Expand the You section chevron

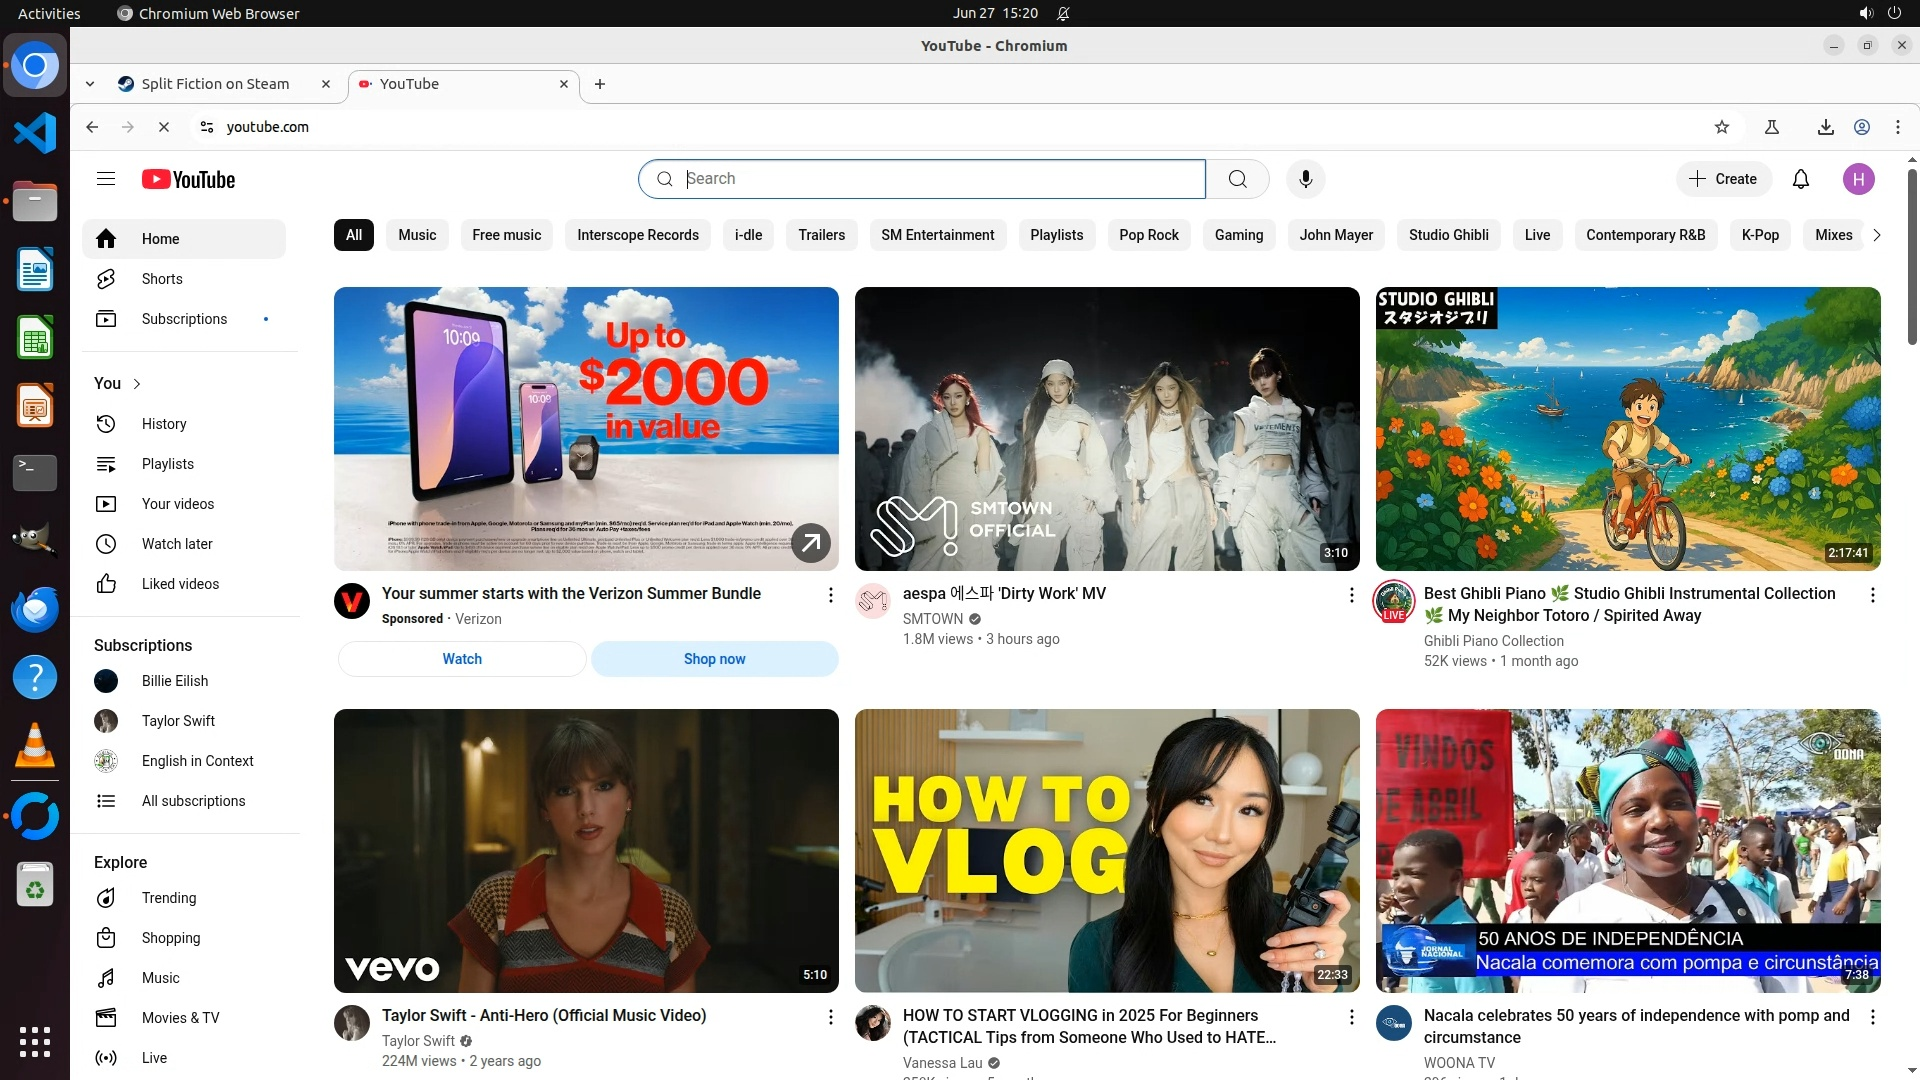pyautogui.click(x=137, y=384)
